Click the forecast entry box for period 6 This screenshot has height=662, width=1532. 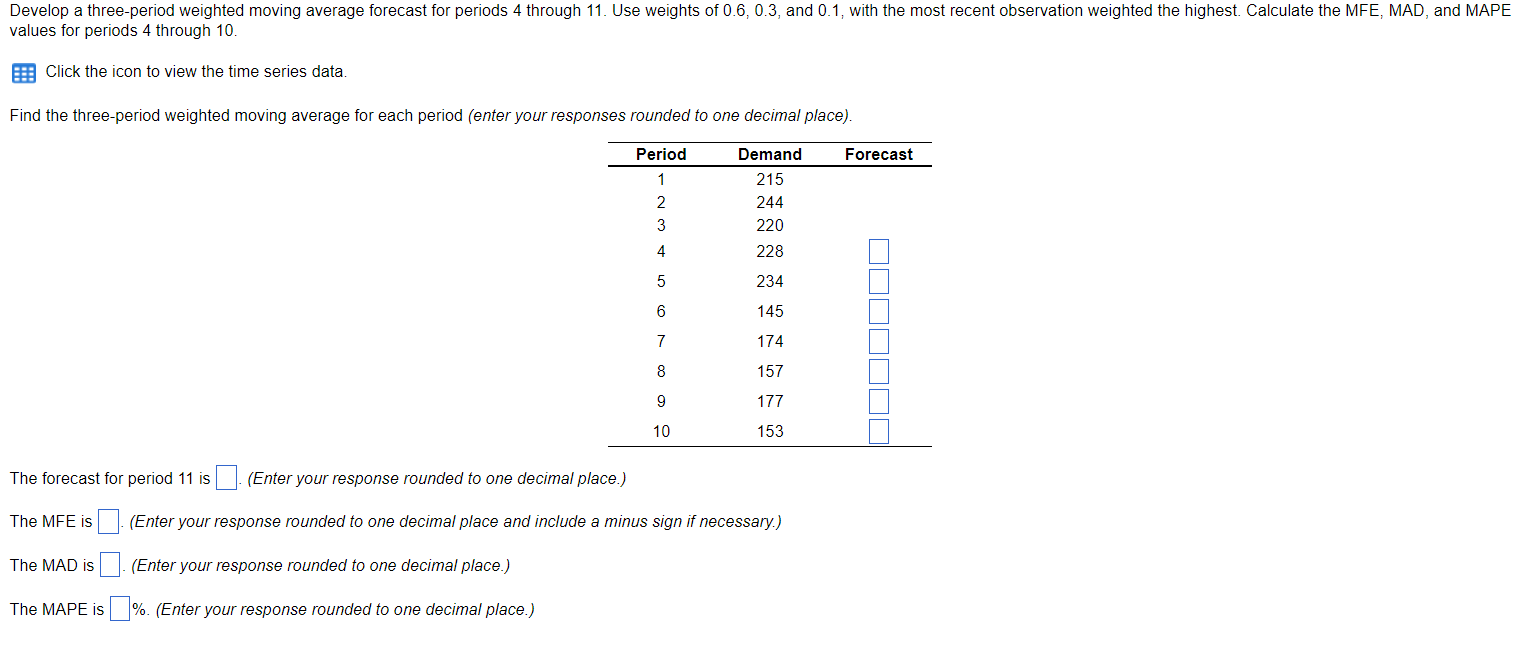click(x=878, y=311)
